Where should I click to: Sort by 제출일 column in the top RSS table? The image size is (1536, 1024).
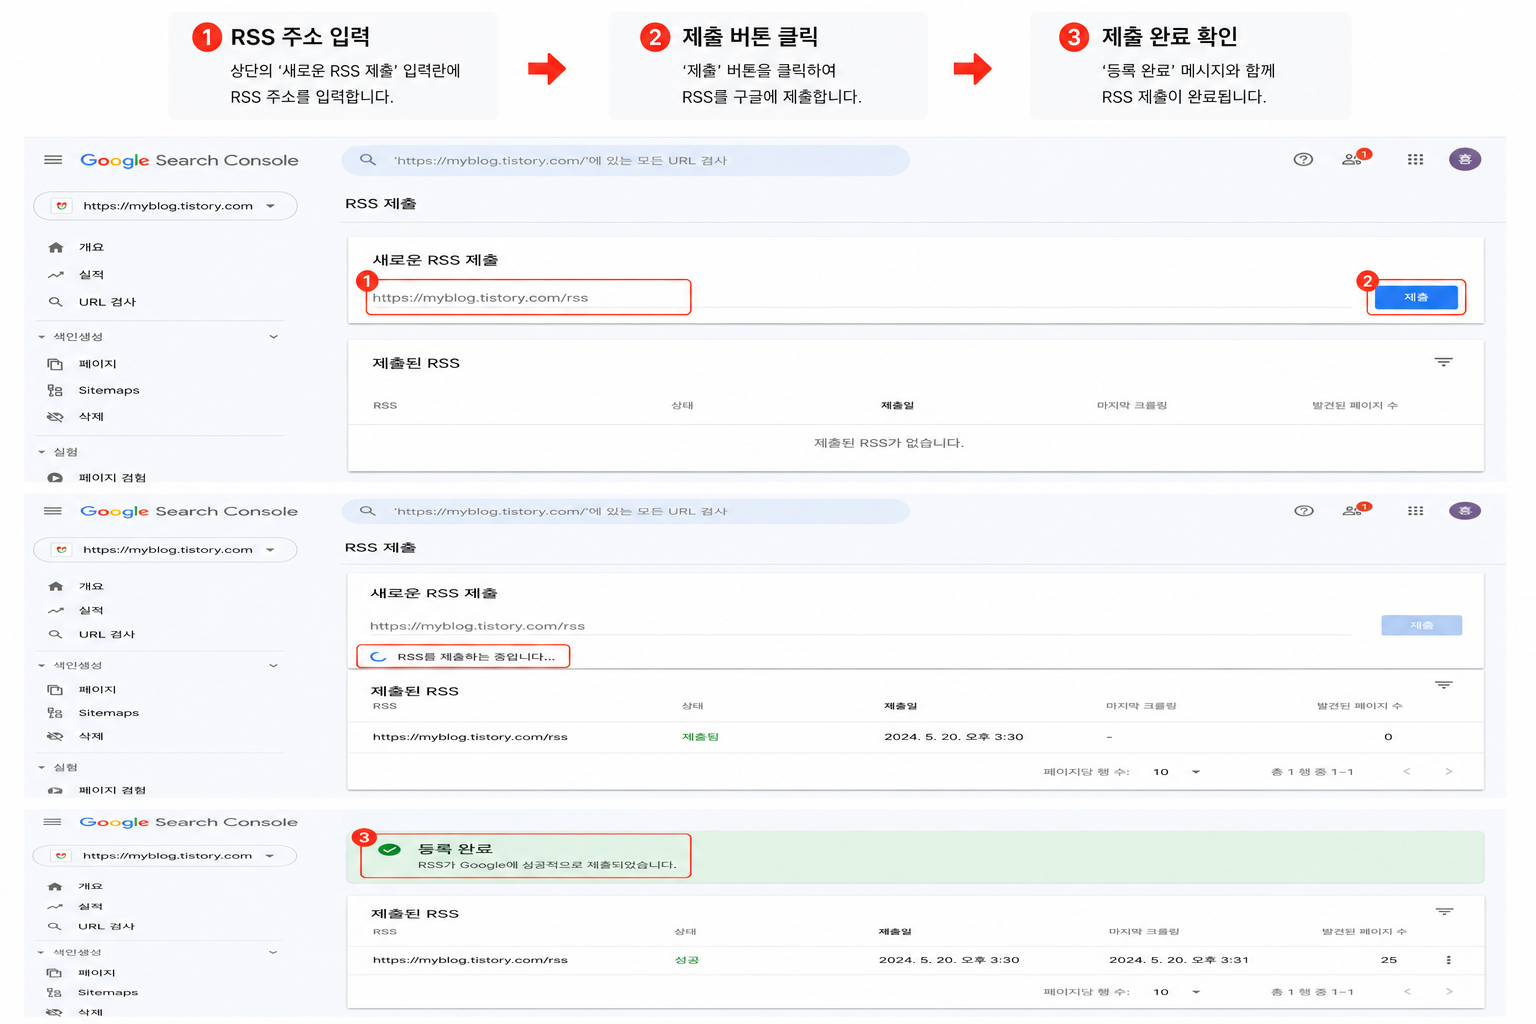tap(897, 406)
